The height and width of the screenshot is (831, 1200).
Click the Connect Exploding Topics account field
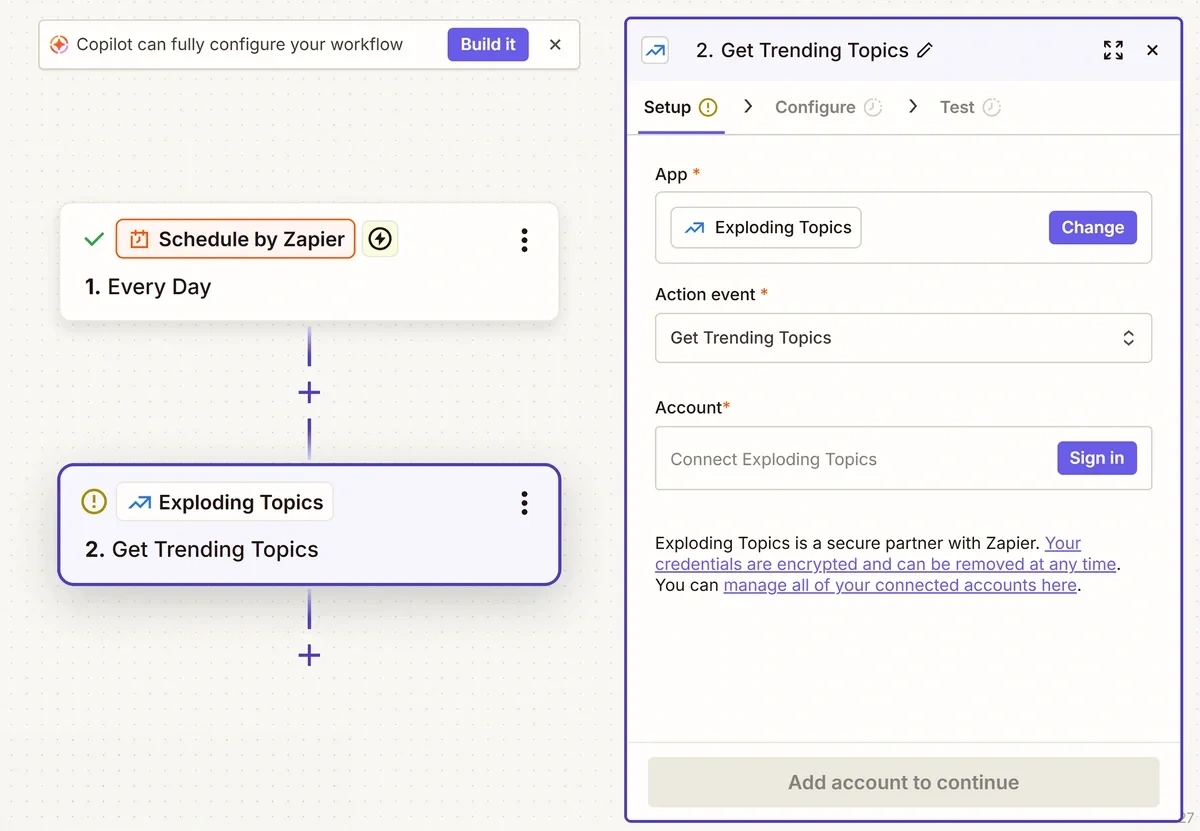903,458
